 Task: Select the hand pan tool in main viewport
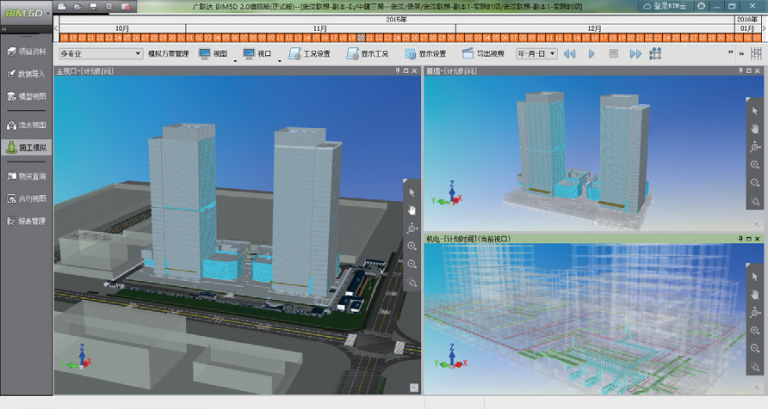point(411,209)
